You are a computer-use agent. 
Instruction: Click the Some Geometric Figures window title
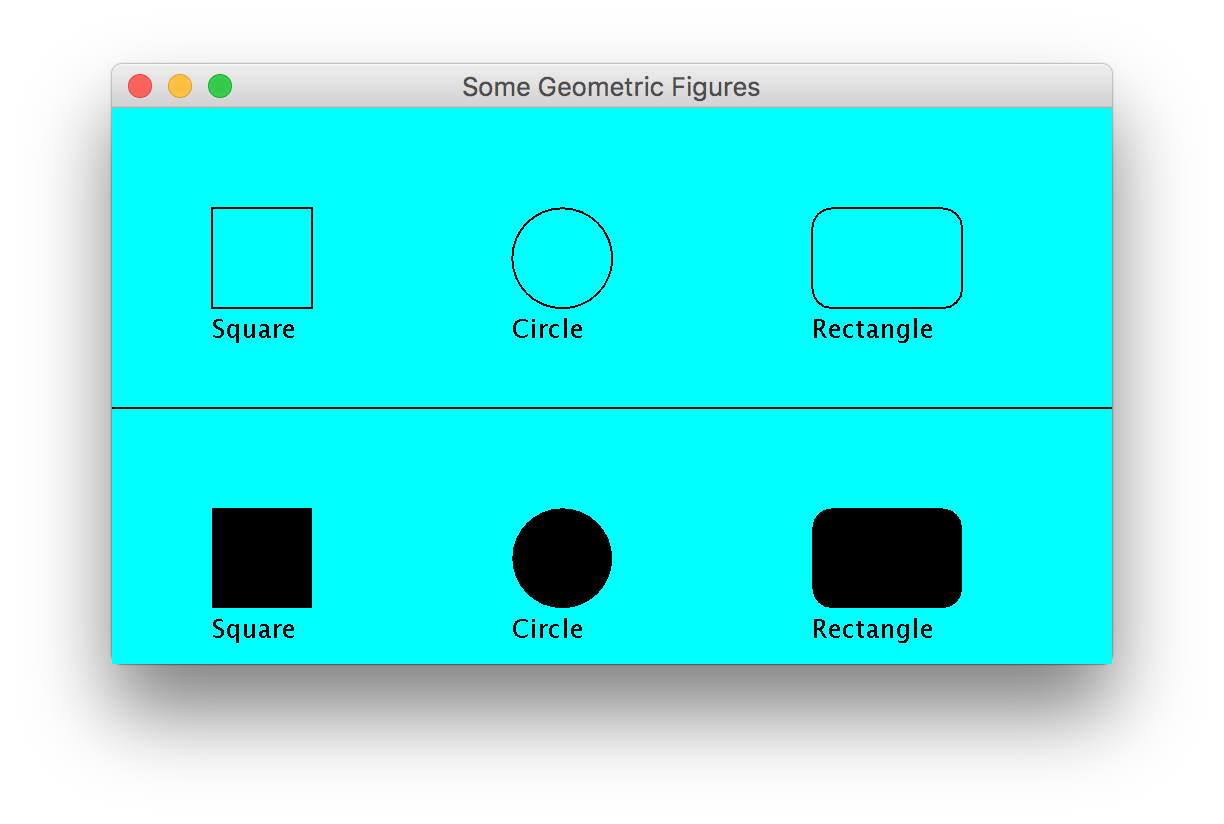[611, 88]
